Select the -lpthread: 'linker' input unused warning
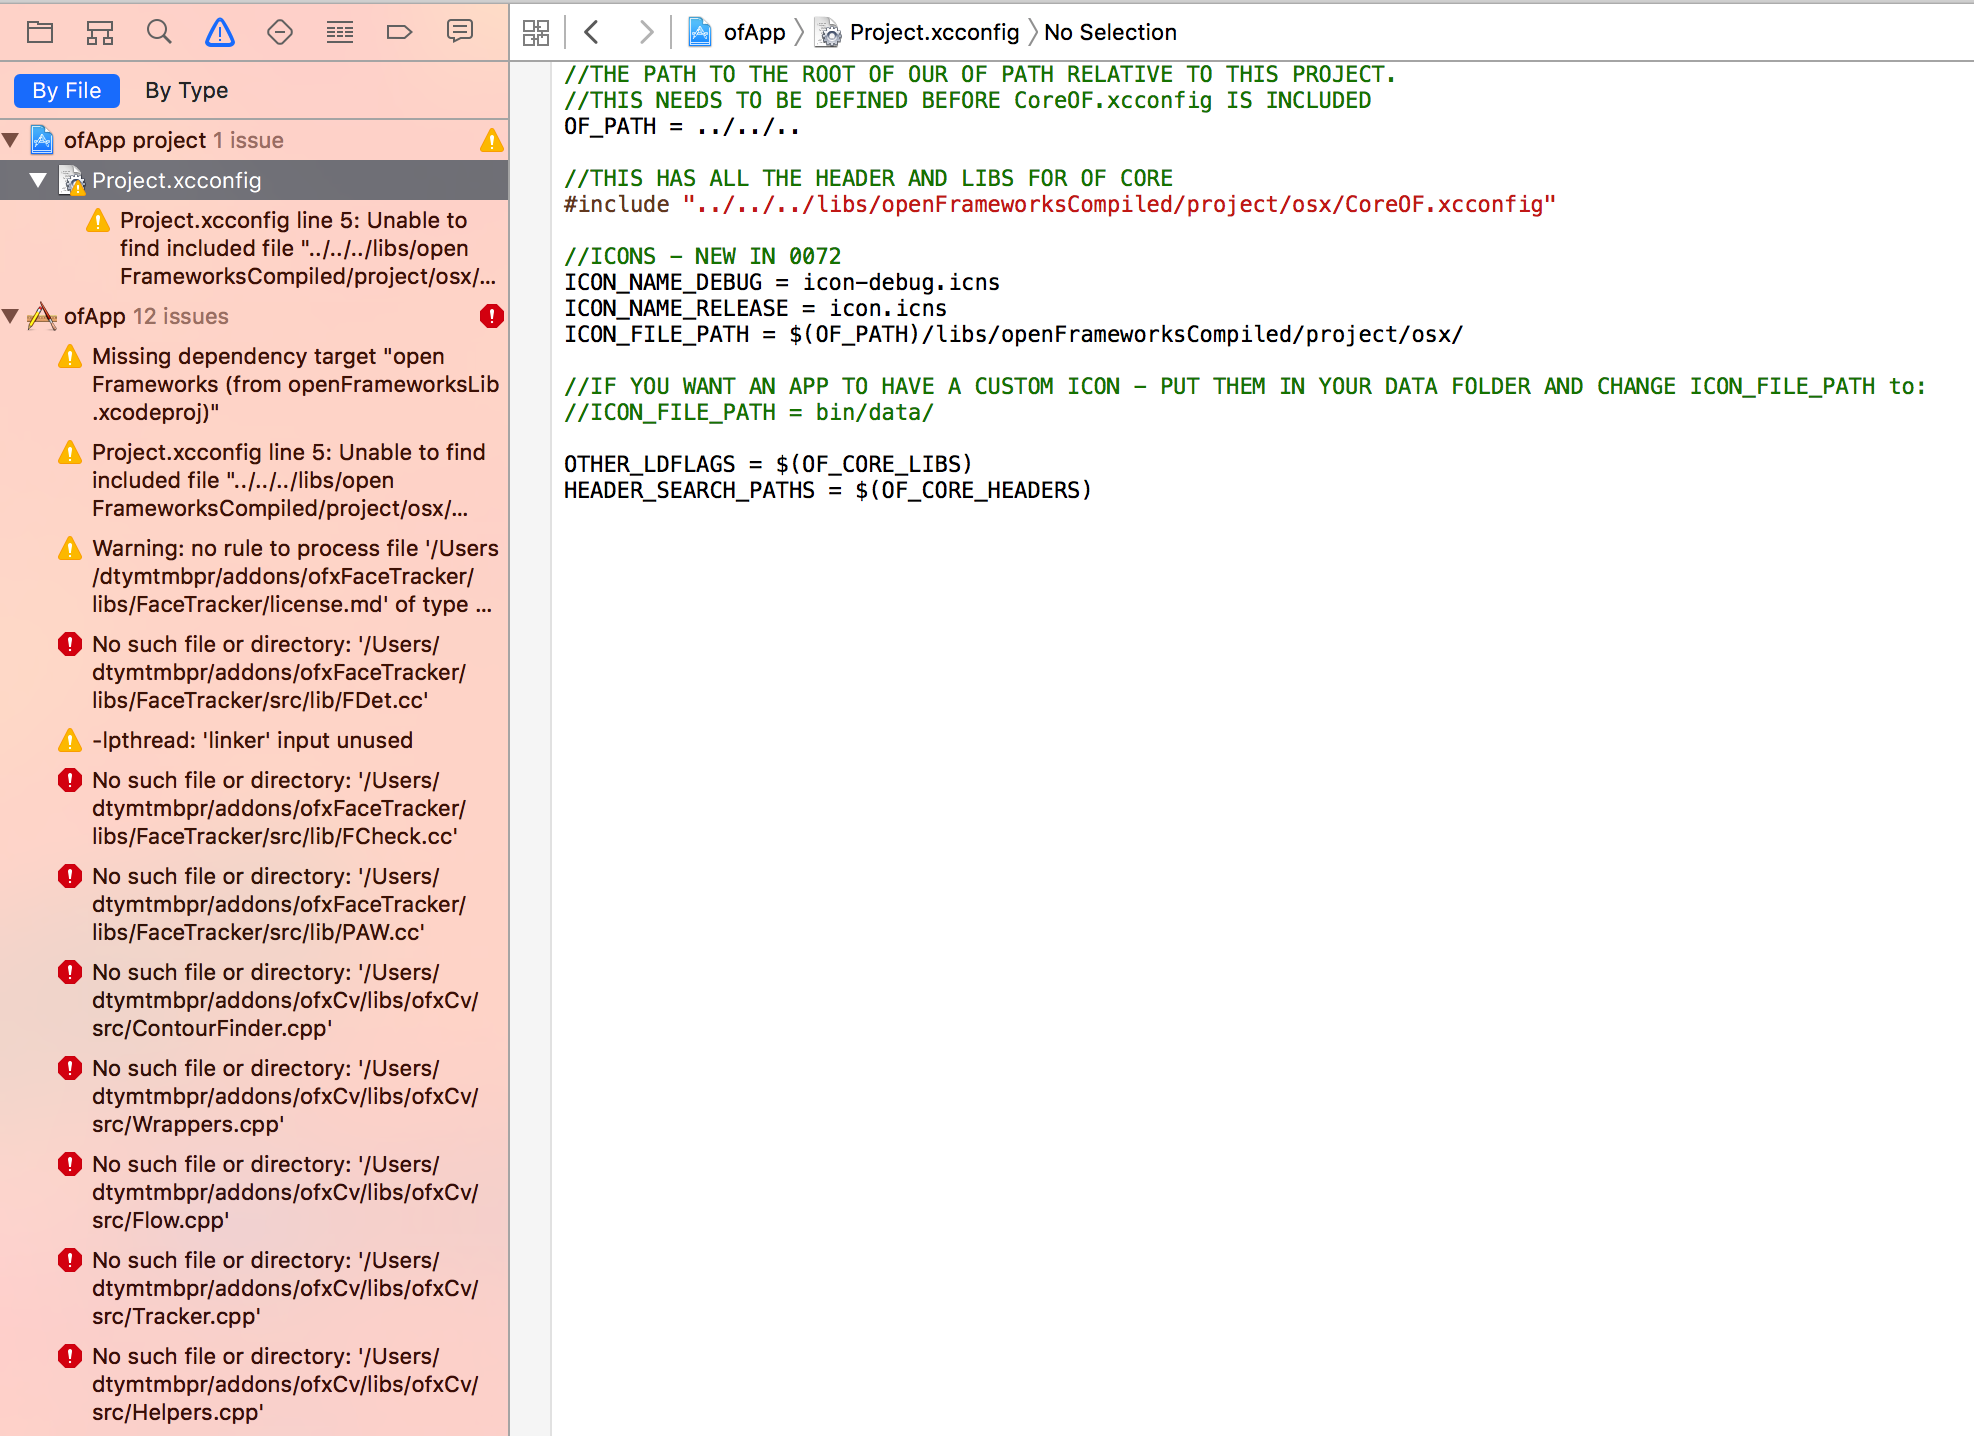Image resolution: width=1974 pixels, height=1436 pixels. [254, 740]
